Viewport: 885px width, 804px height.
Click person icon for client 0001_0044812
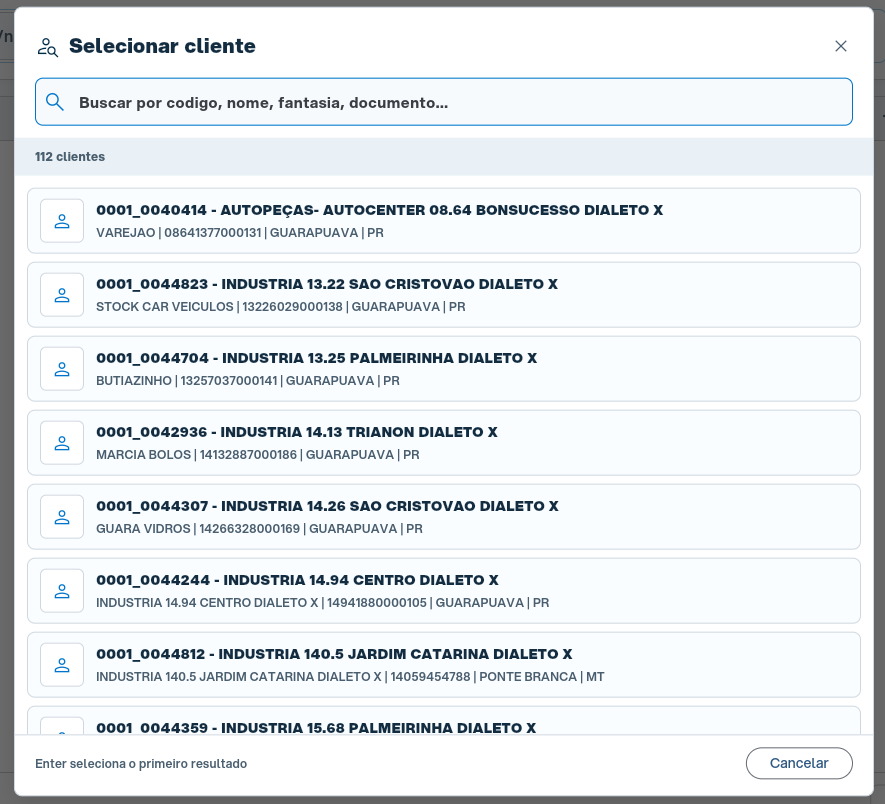pos(62,665)
